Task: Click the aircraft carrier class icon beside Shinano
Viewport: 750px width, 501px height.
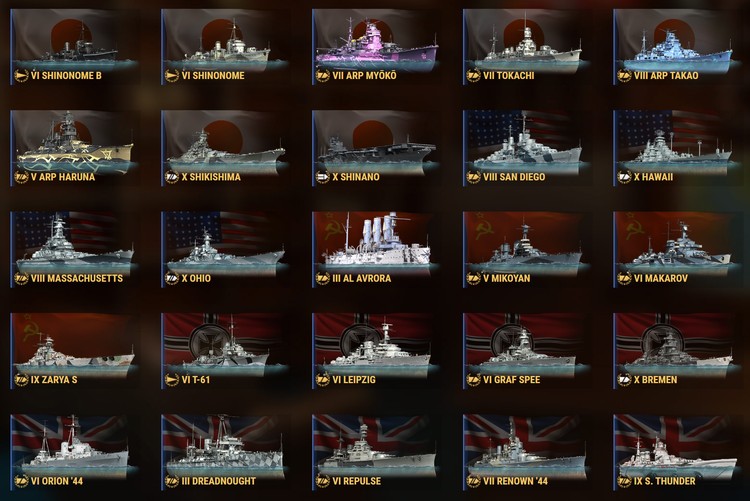Action: coord(323,177)
